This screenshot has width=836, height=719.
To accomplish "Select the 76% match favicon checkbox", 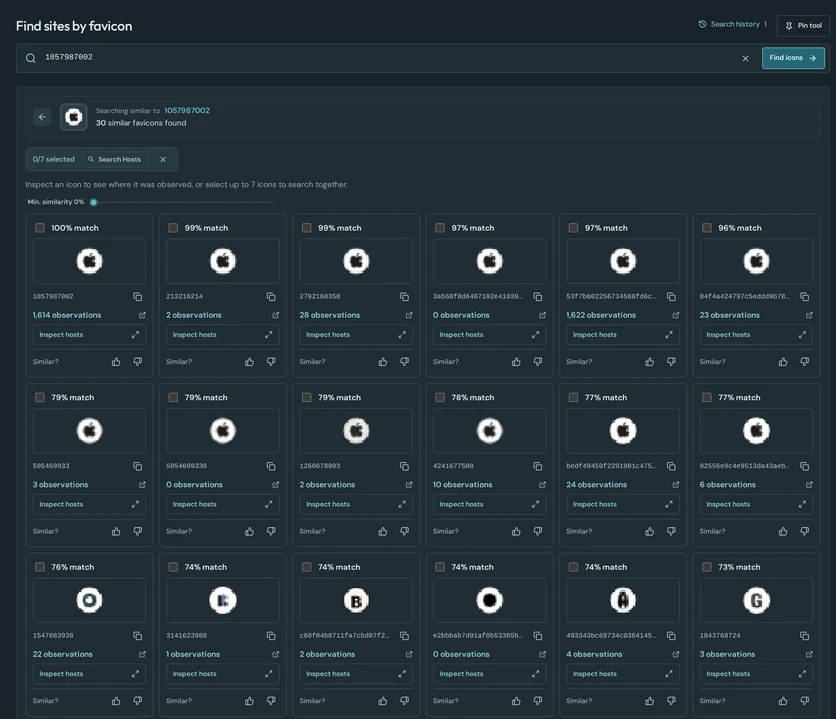I will tap(39, 567).
